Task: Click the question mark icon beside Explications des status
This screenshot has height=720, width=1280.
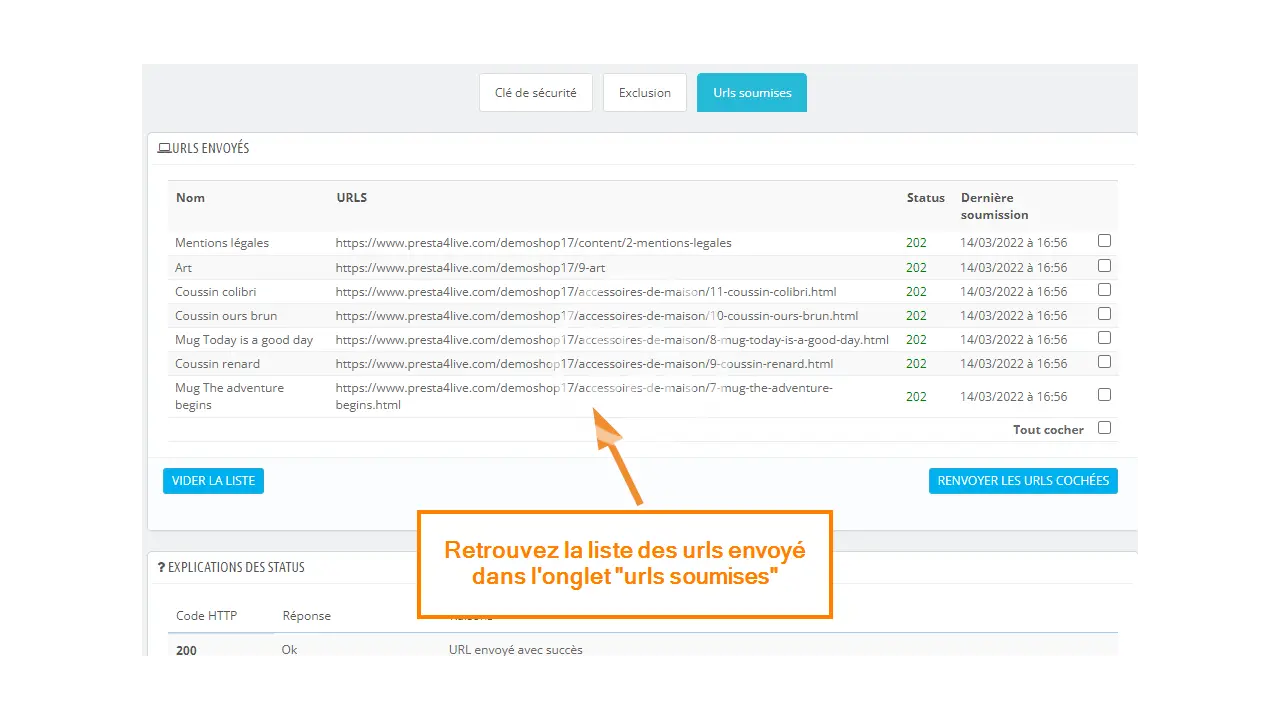Action: coord(161,567)
